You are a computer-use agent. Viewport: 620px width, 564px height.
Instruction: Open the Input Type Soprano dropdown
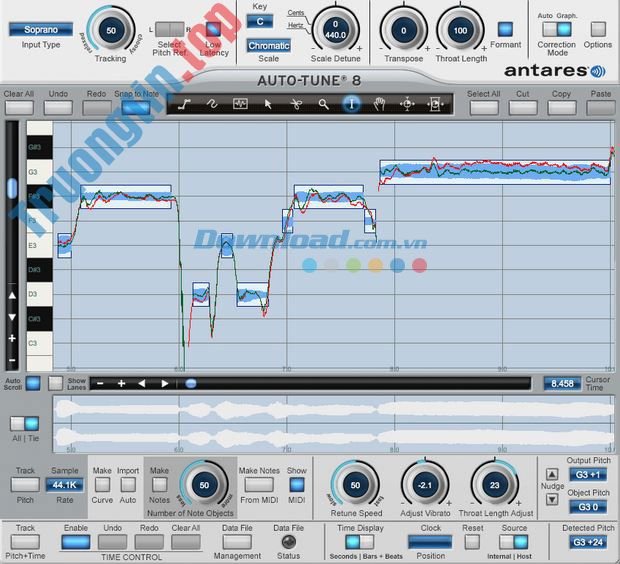[41, 30]
